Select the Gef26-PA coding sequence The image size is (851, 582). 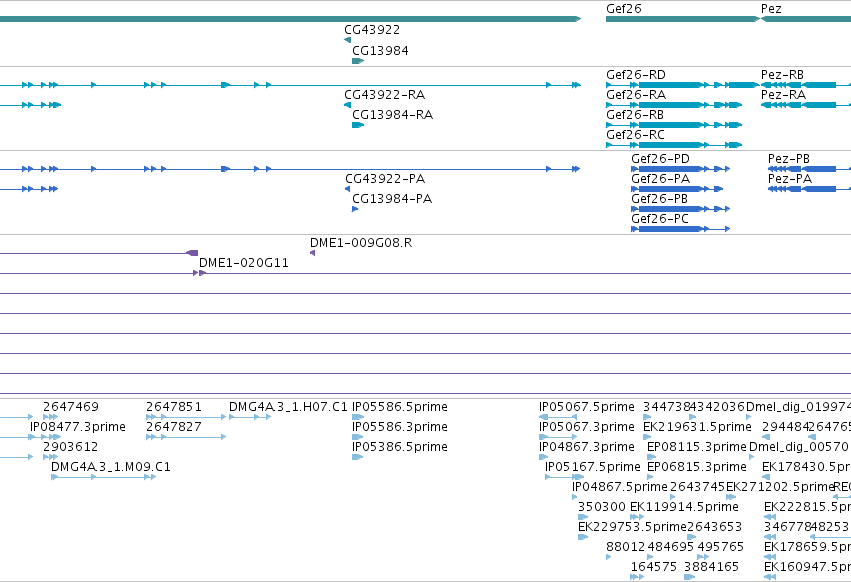click(x=677, y=189)
